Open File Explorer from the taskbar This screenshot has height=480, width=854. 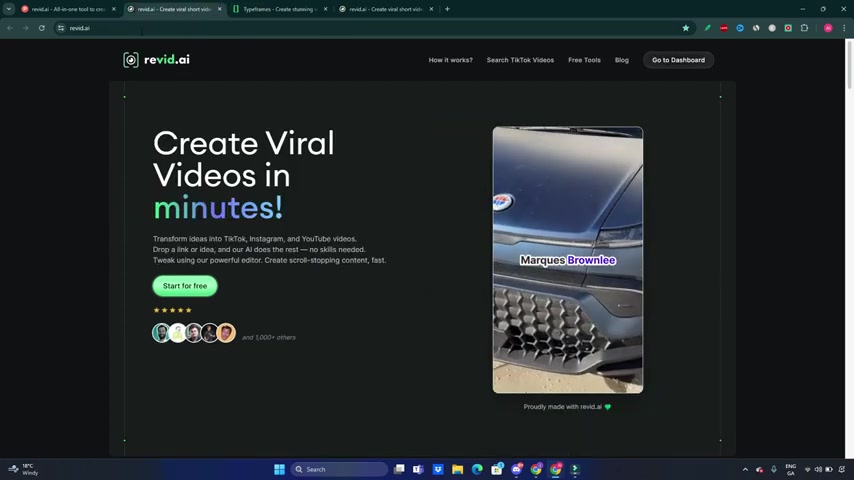(458, 469)
